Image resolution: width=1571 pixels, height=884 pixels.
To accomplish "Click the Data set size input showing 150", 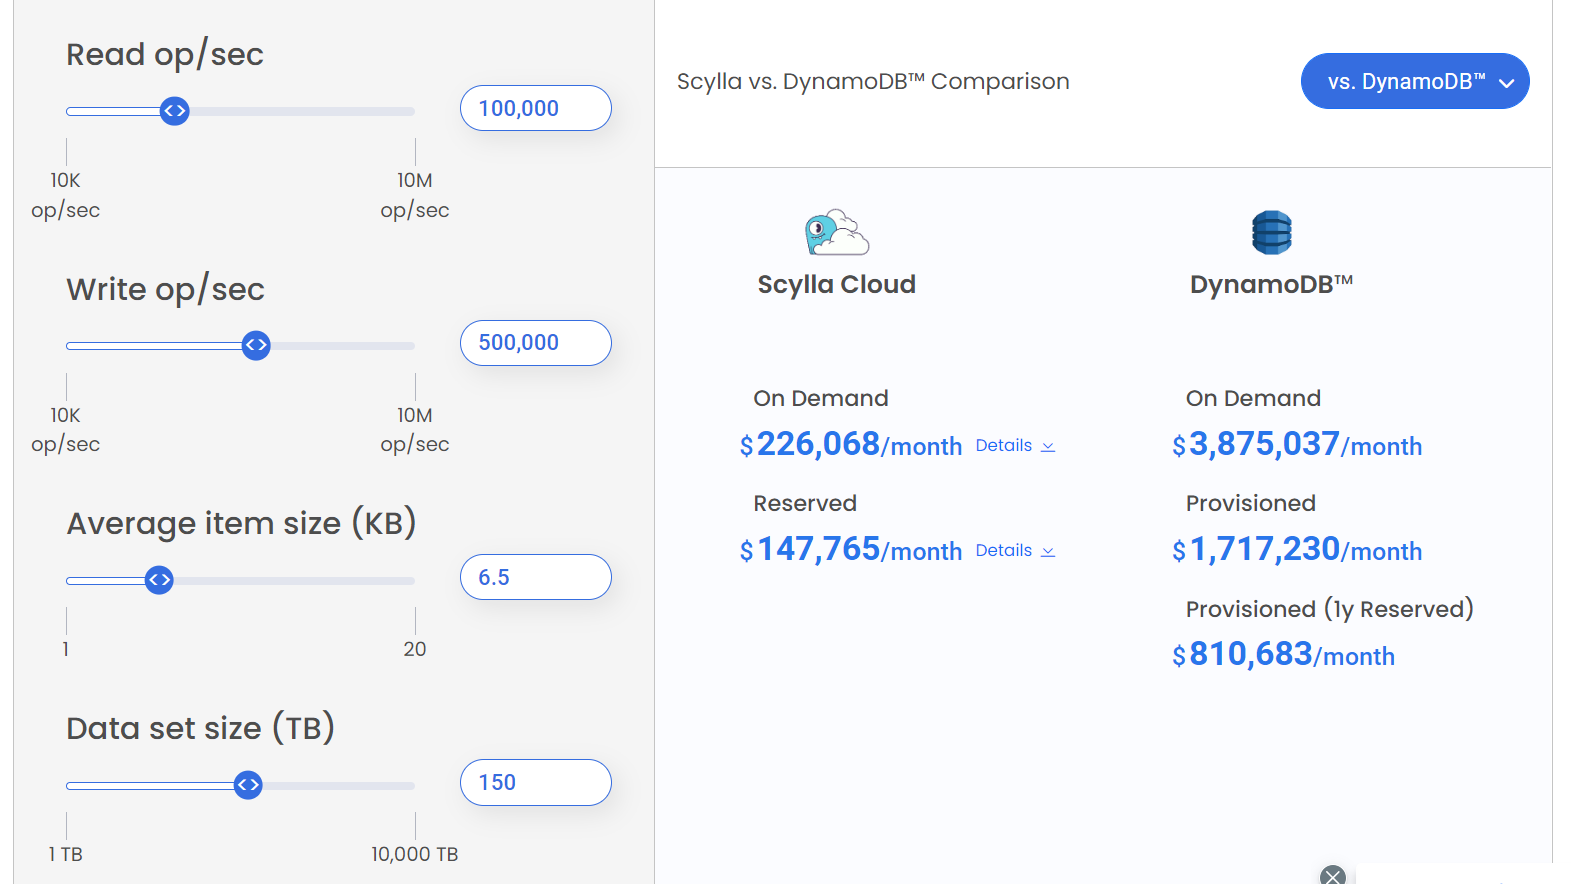I will pyautogui.click(x=536, y=782).
